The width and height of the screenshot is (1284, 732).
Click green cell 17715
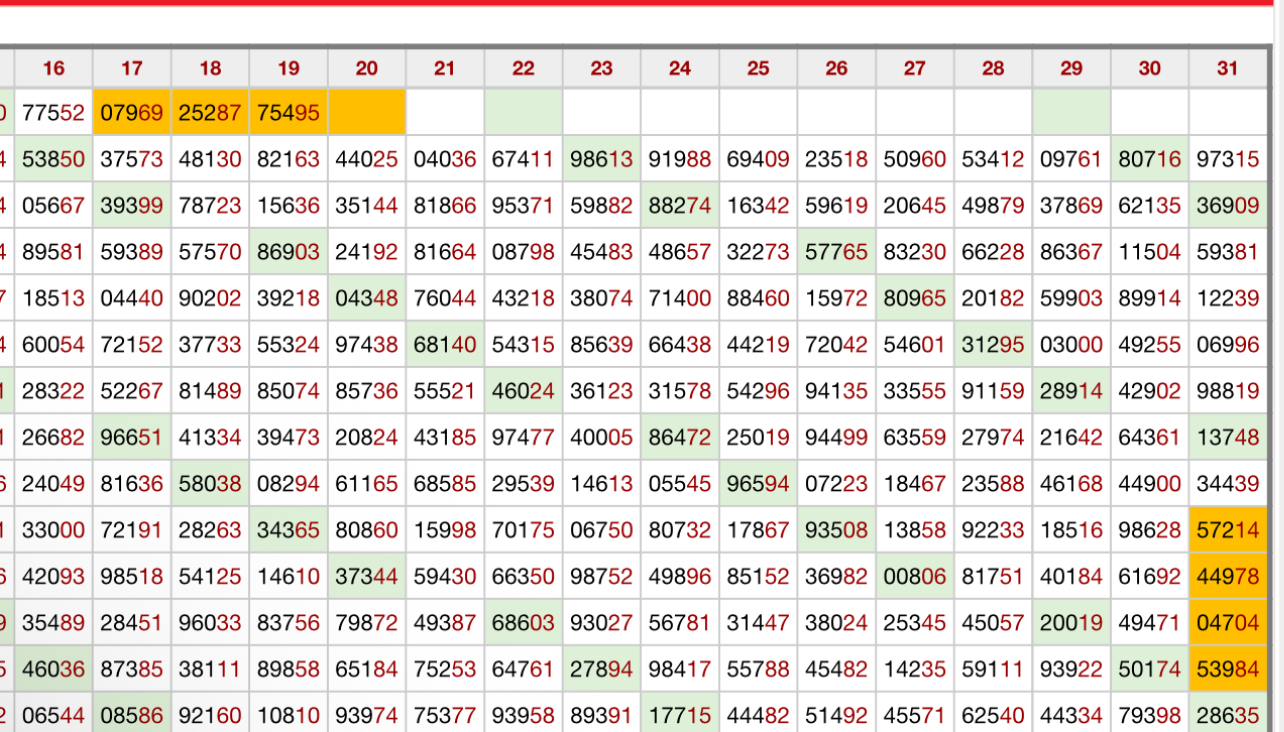(x=680, y=715)
